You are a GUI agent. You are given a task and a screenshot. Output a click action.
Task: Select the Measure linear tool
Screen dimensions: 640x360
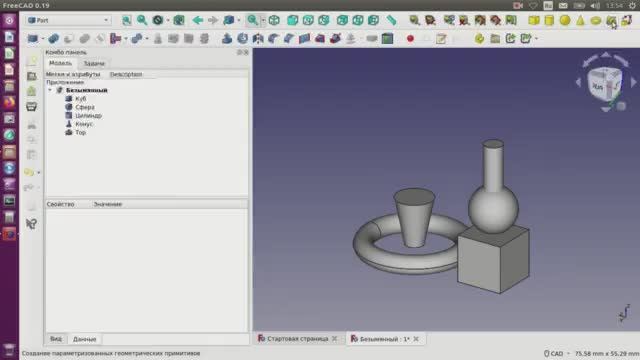tap(415, 20)
